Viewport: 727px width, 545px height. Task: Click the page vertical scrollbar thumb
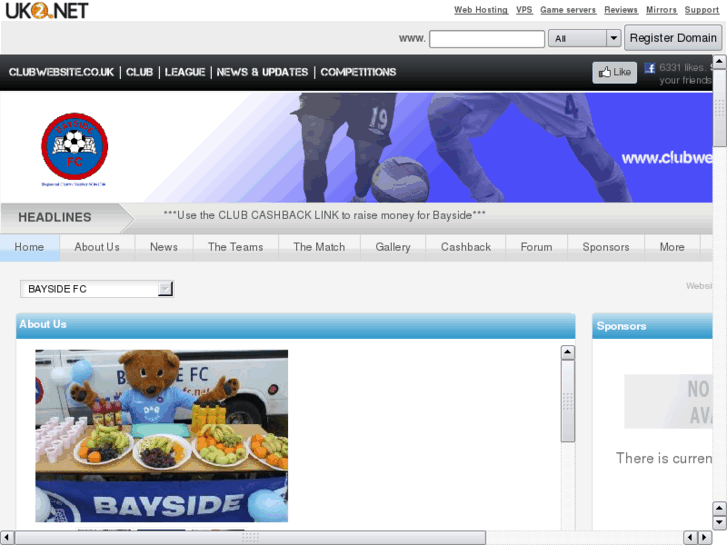719,108
